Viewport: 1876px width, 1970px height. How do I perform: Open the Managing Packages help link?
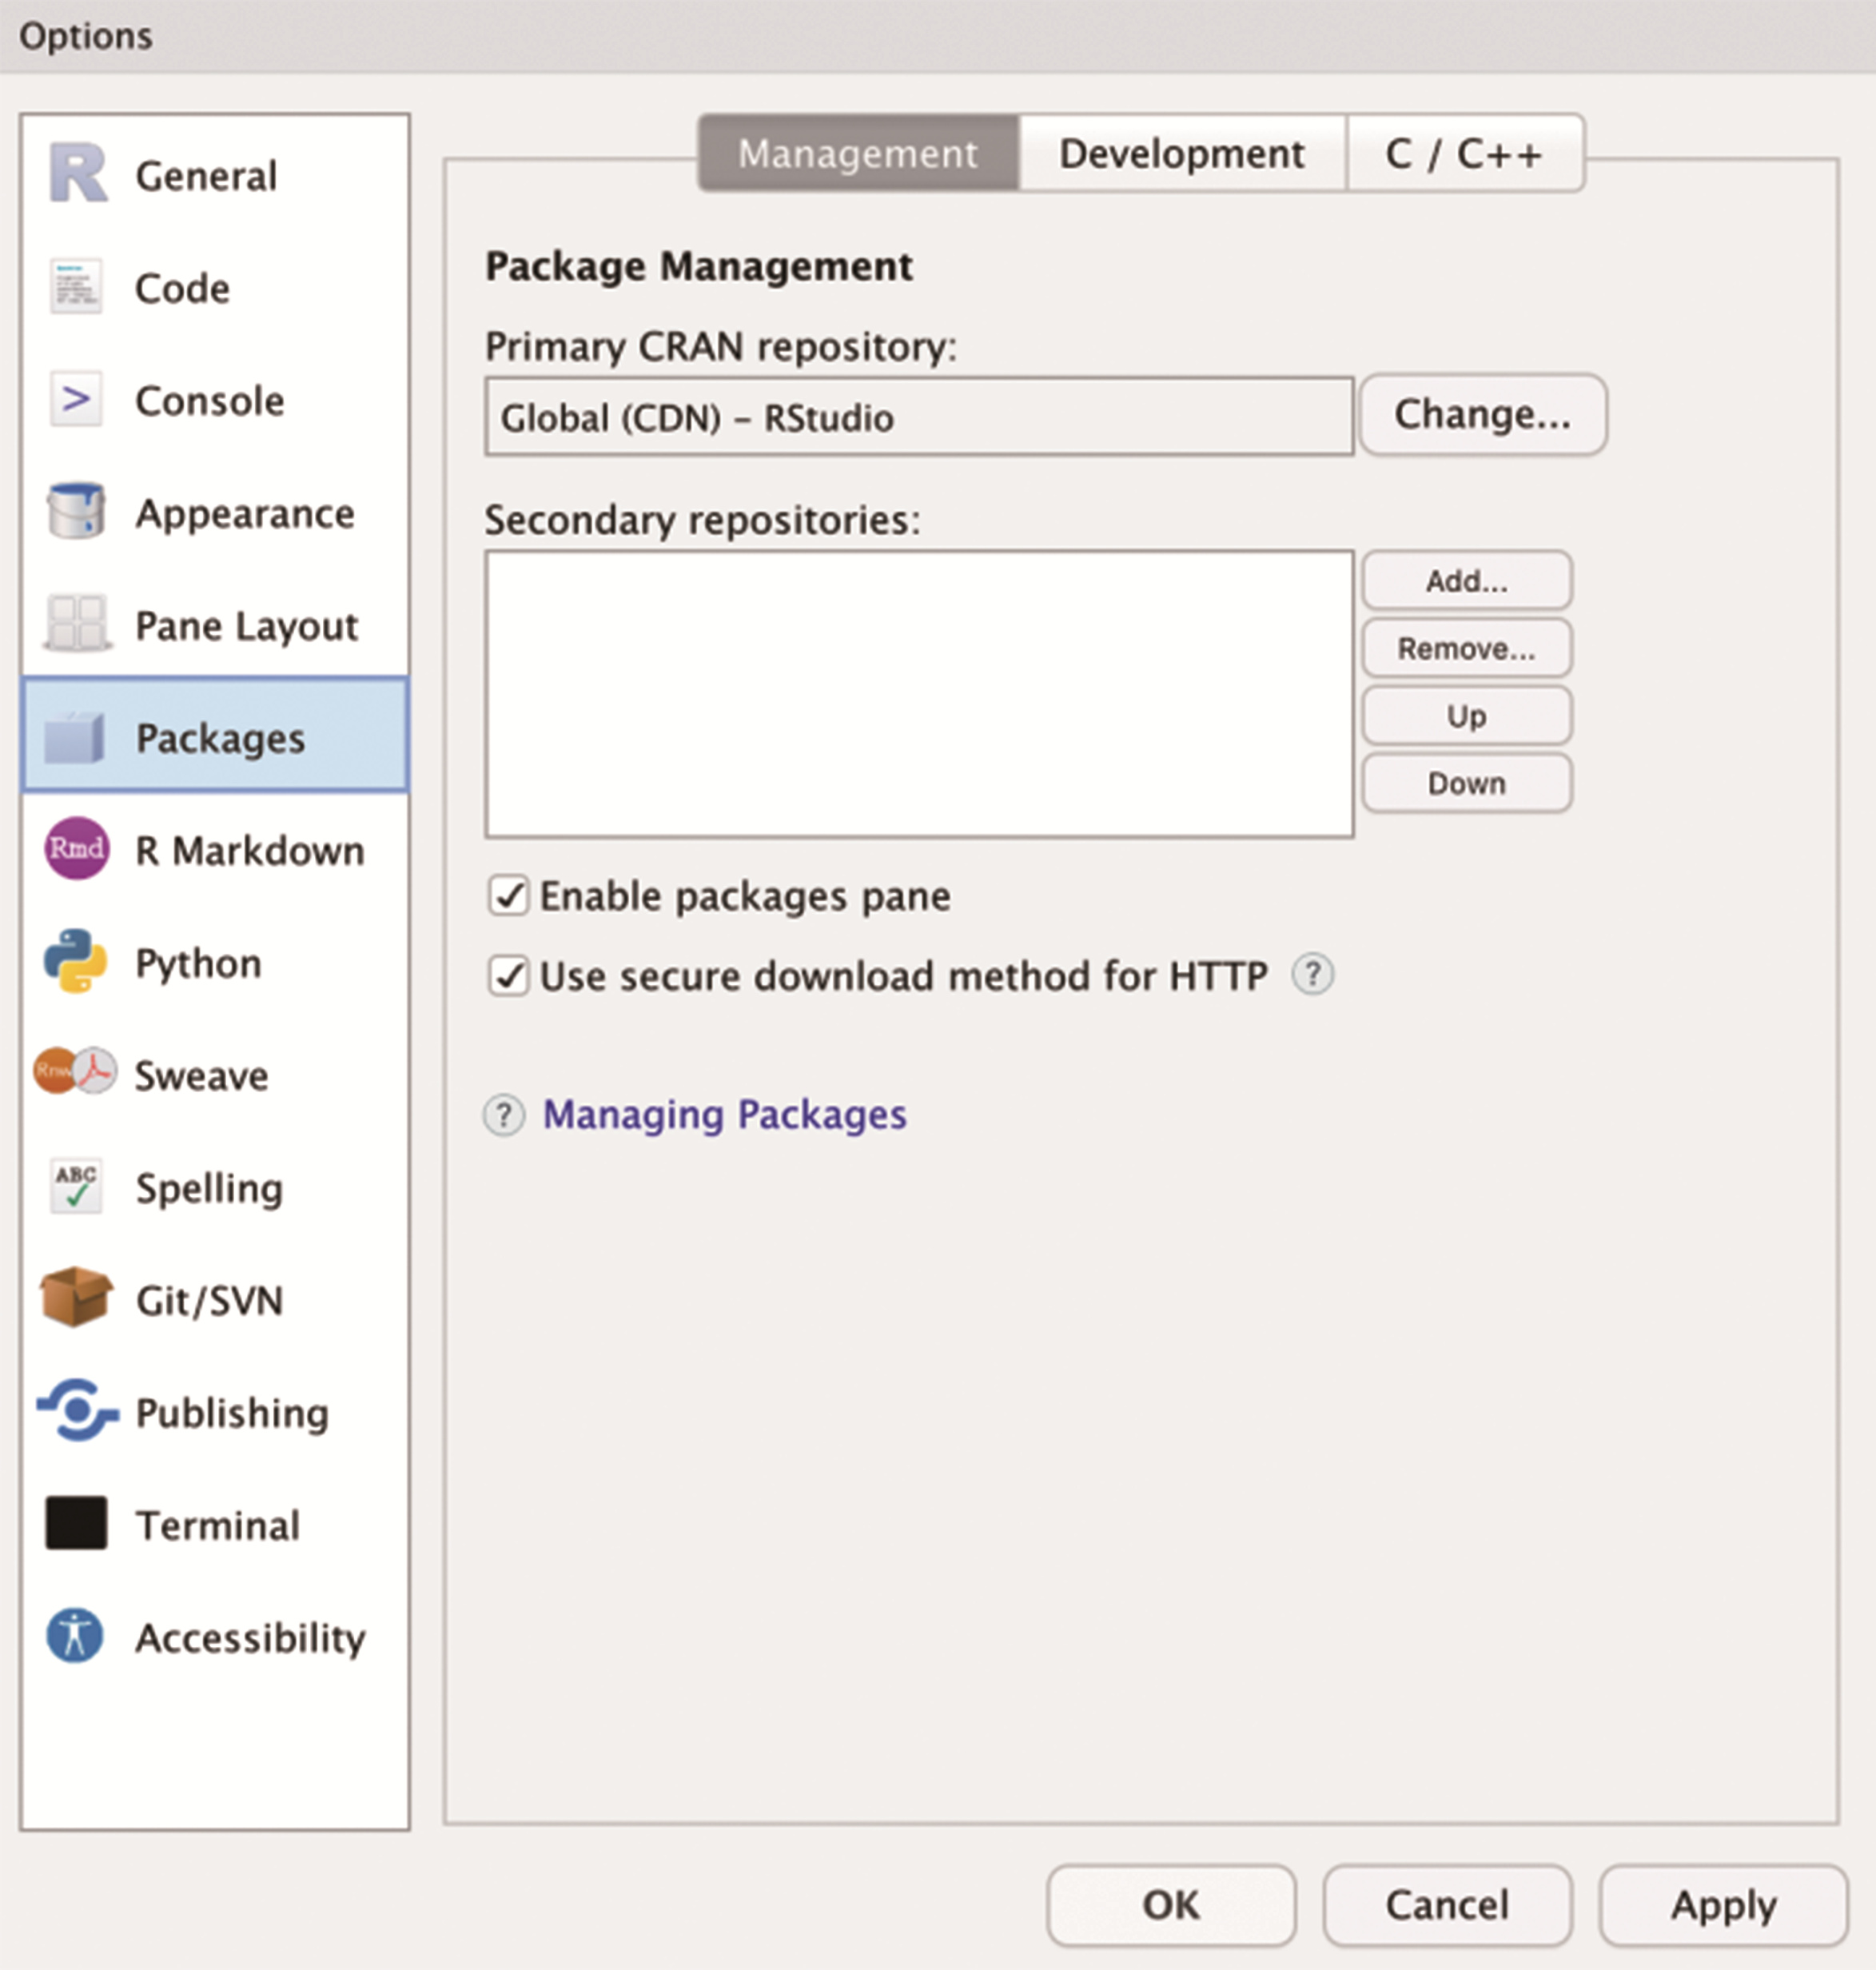pos(724,1115)
